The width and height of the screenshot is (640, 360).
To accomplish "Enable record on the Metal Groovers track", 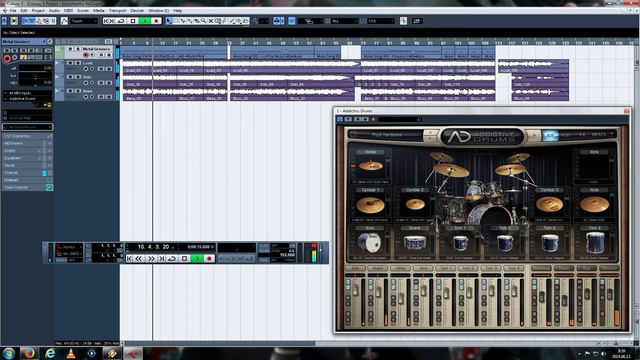I will pos(85,55).
